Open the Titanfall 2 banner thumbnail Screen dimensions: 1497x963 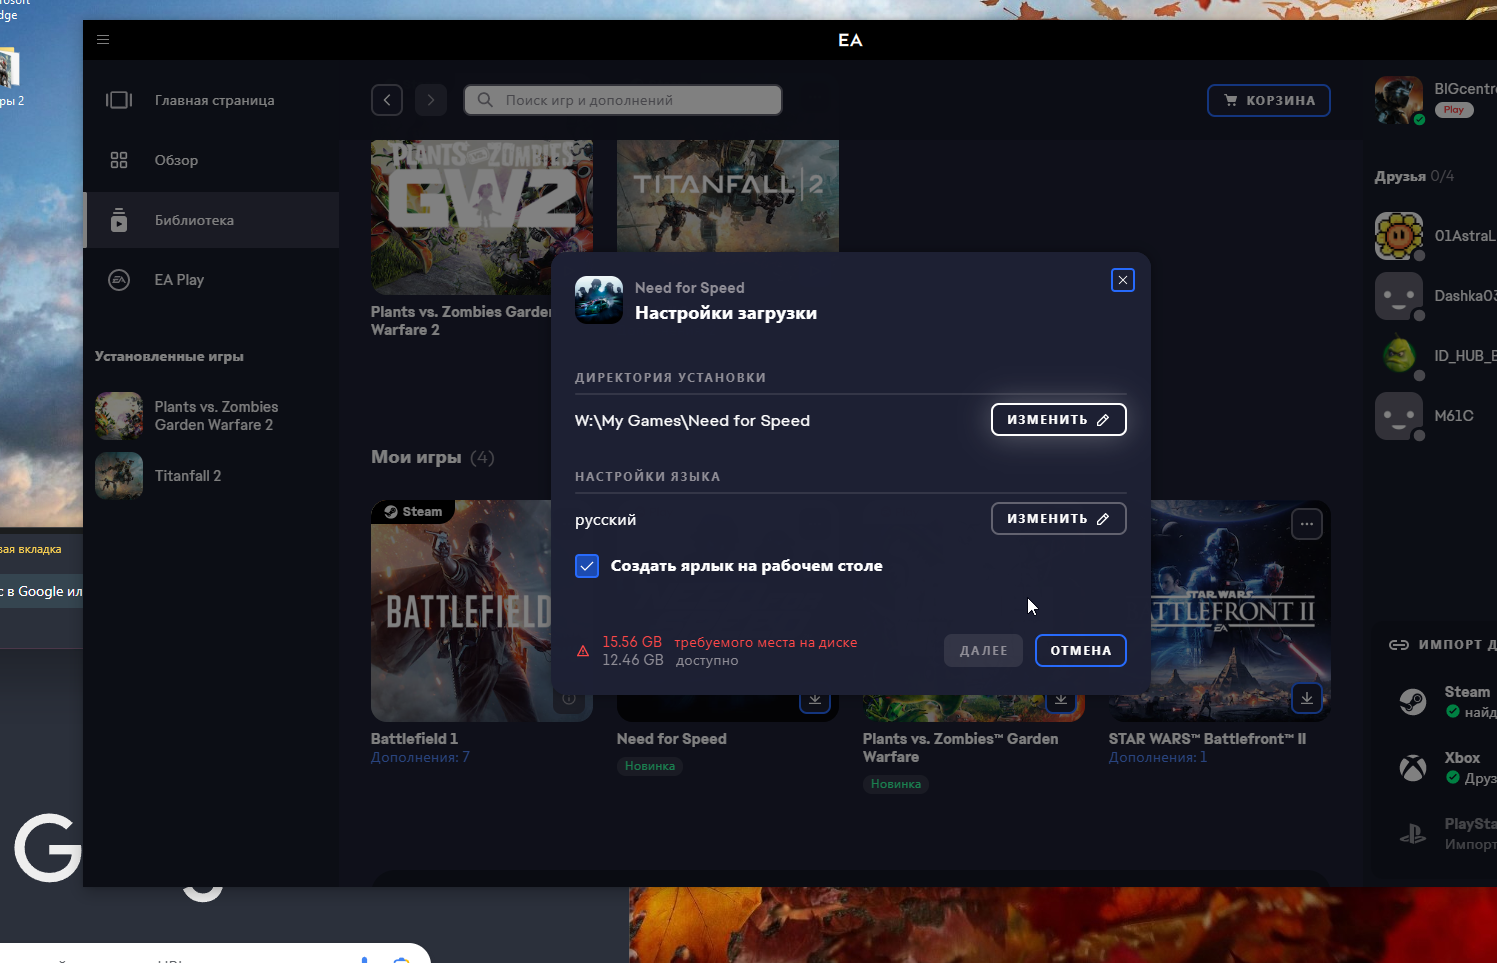coord(728,196)
